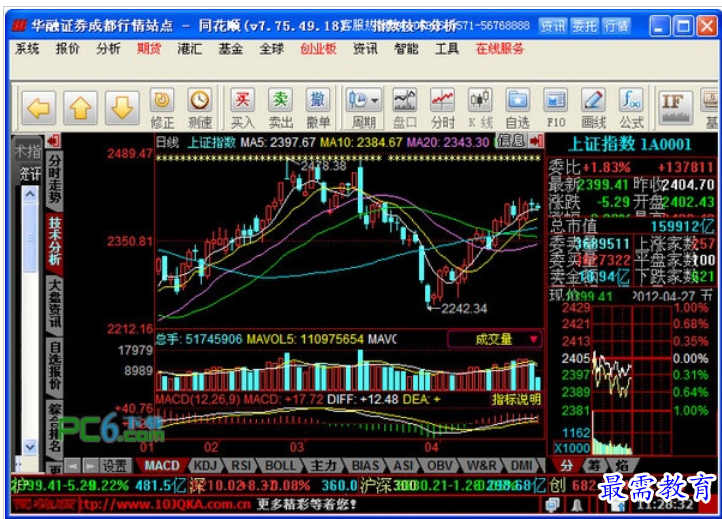Screen dimensions: 722x519
Task: Select the 大盘资讯 side tab
Action: (54, 303)
